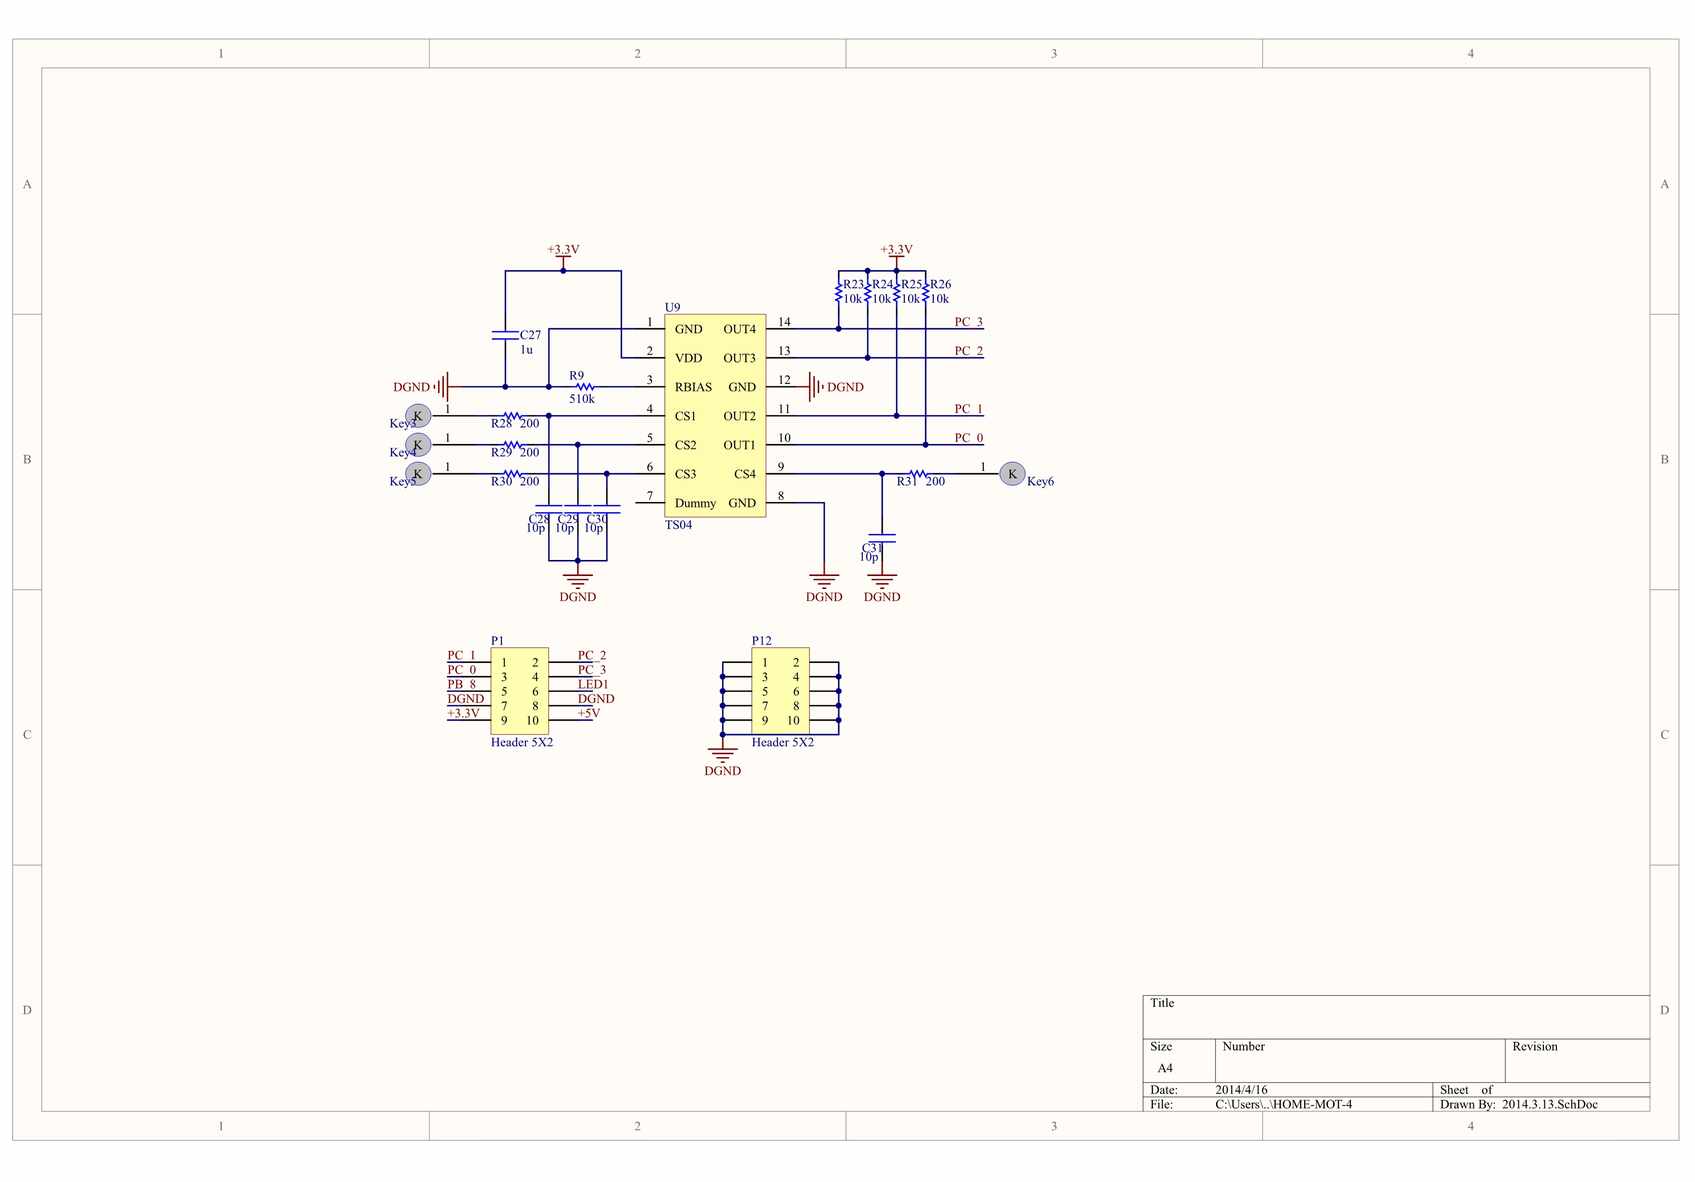
Task: Select the R26 10k pull-up resistor
Action: (925, 292)
